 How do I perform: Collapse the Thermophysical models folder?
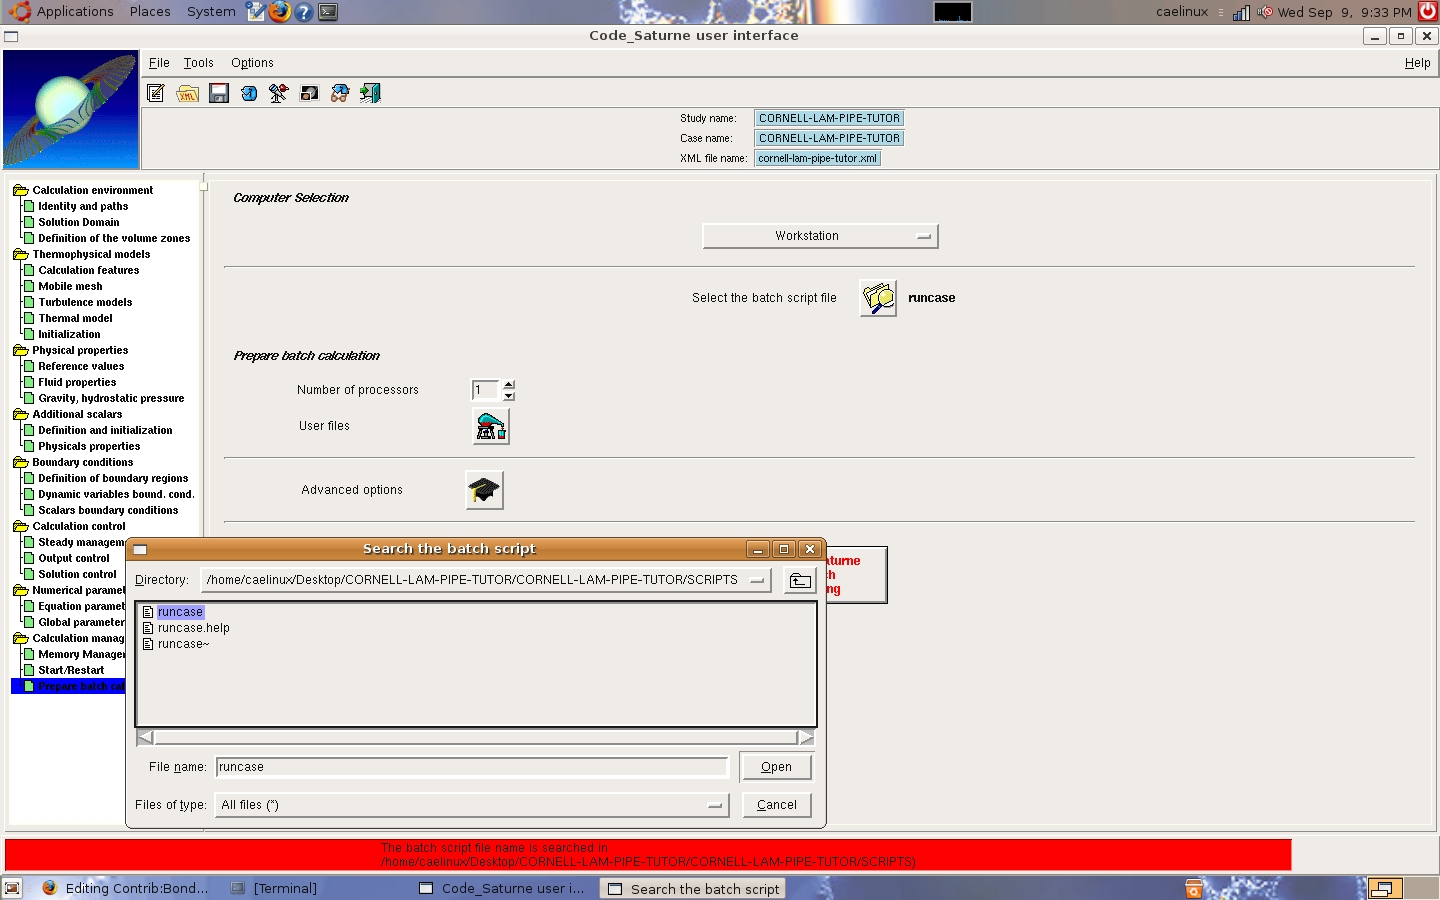coord(20,254)
